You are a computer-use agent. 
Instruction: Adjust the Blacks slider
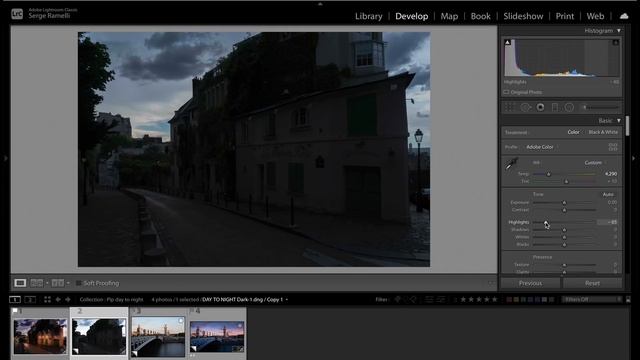564,244
